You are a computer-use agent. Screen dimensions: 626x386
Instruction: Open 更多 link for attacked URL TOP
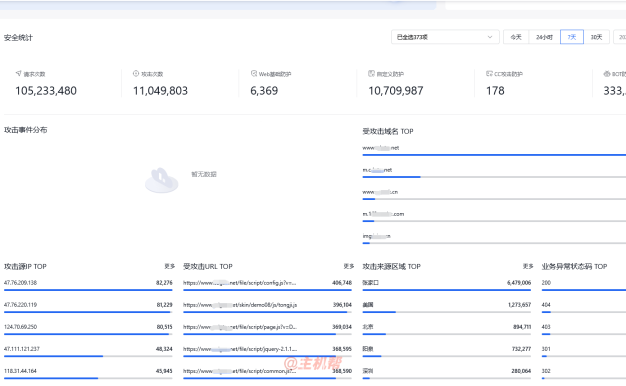tap(349, 266)
